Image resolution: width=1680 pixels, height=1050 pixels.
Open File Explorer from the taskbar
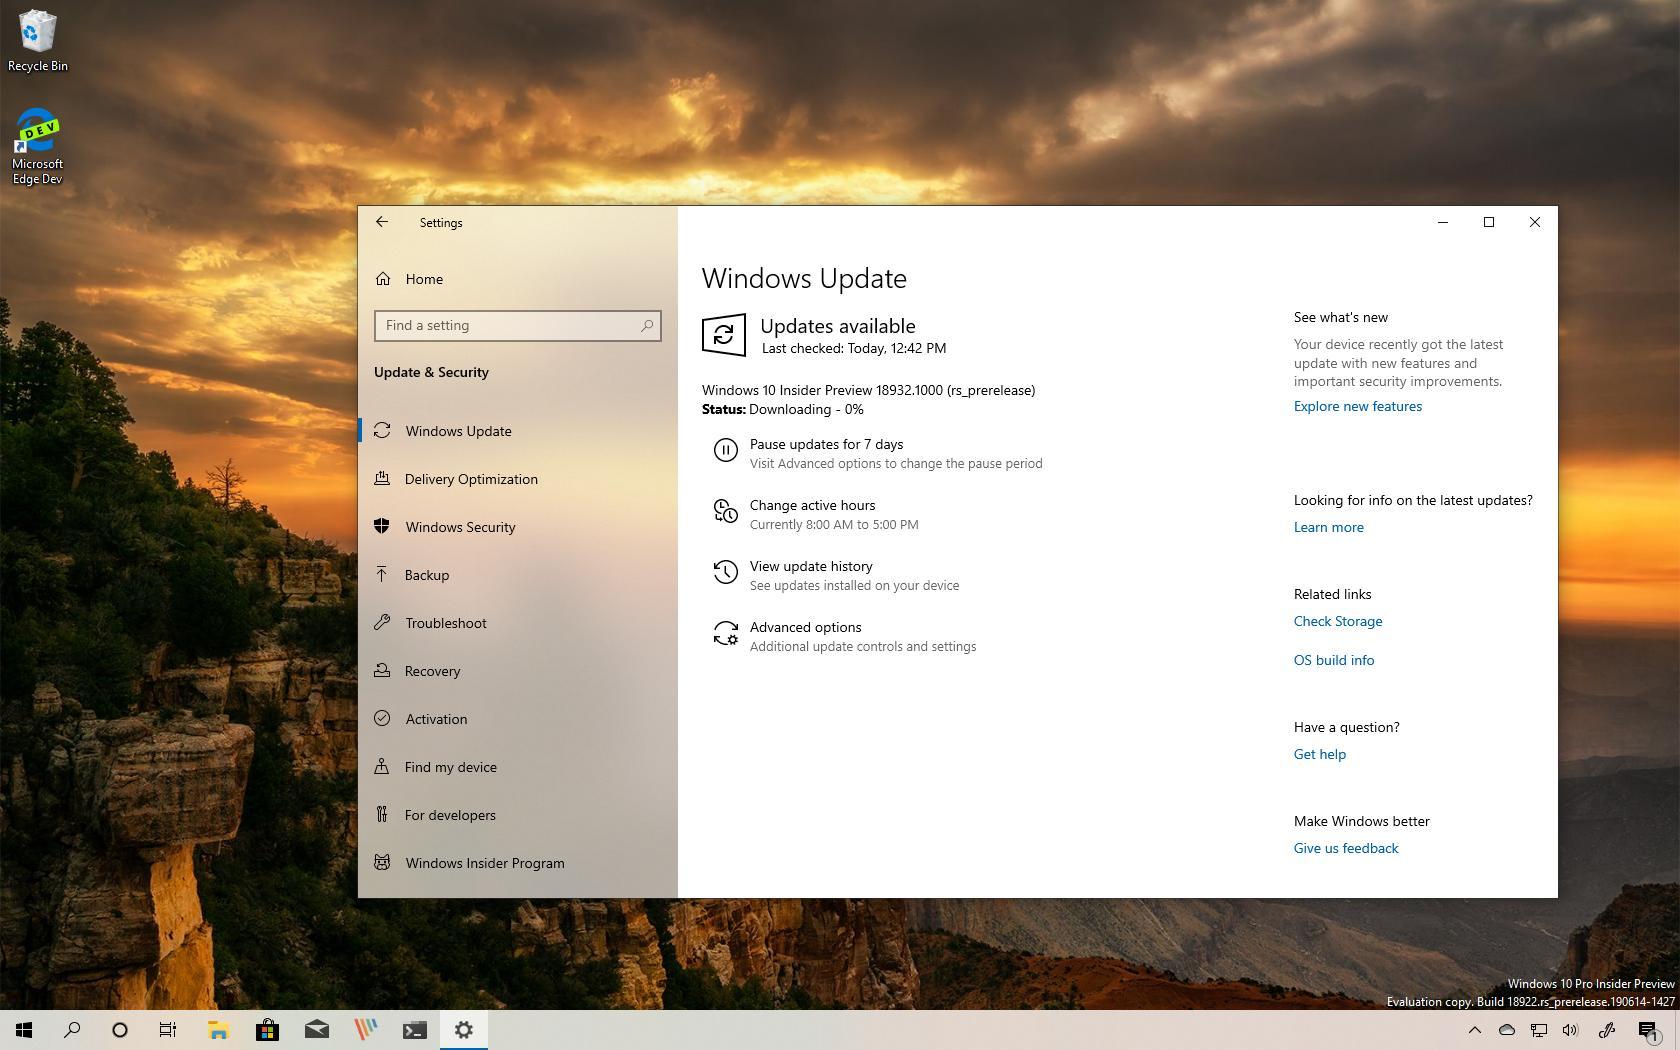tap(218, 1030)
